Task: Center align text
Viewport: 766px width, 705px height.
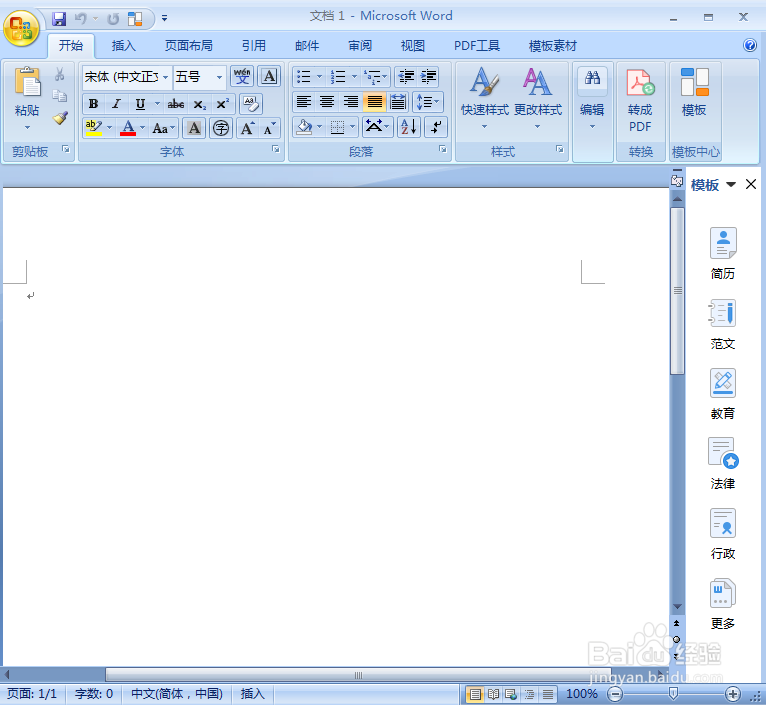Action: pyautogui.click(x=327, y=102)
